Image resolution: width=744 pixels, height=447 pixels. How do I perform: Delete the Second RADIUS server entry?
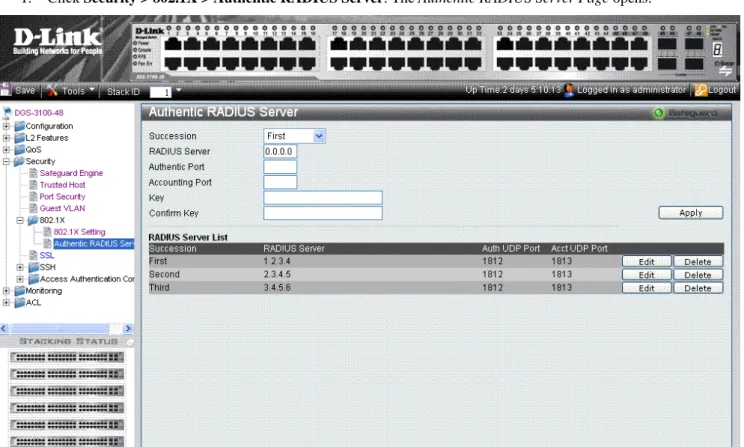click(x=698, y=275)
